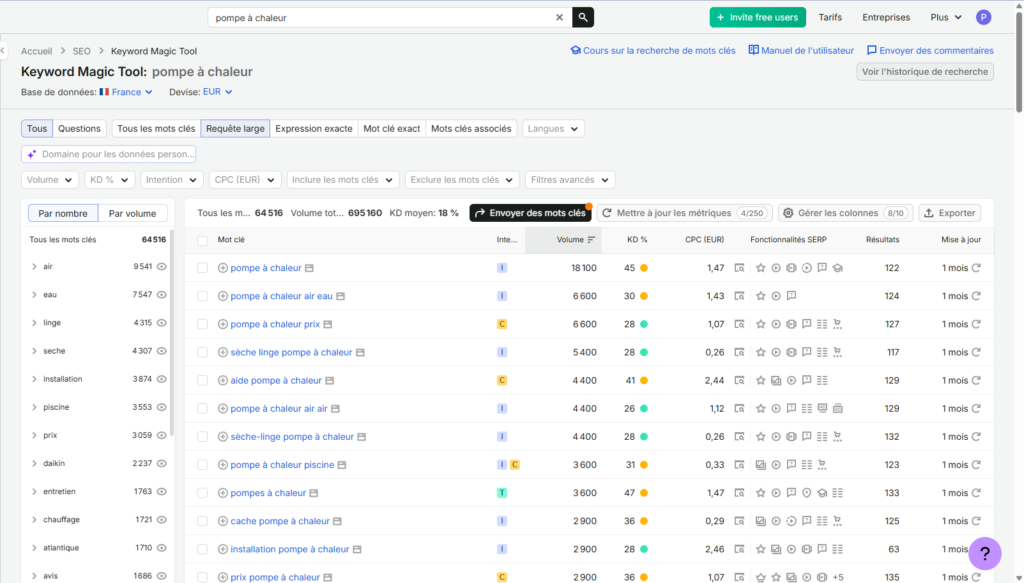Select 'Mots clés associés' tab

[x=471, y=129]
